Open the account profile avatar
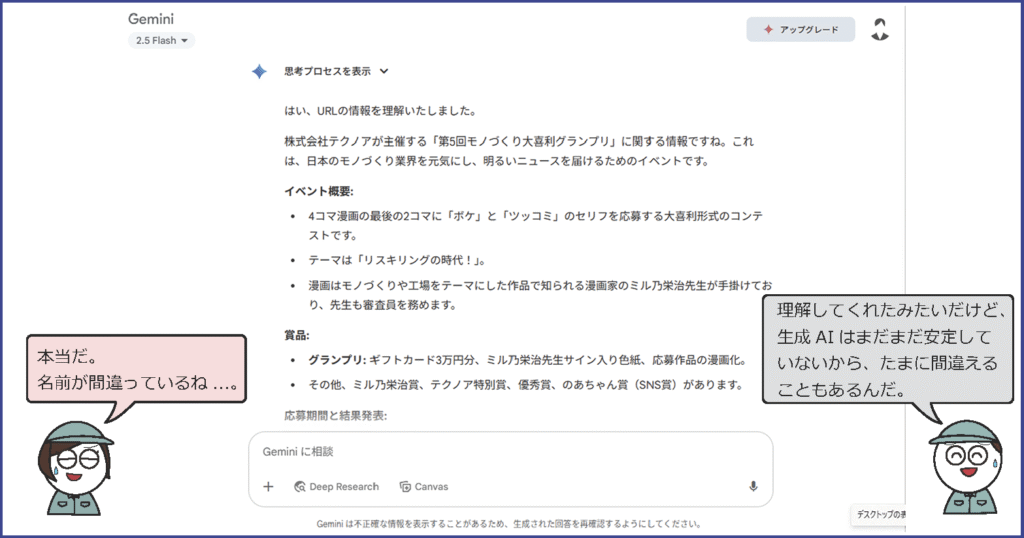The height and width of the screenshot is (538, 1024). tap(880, 29)
